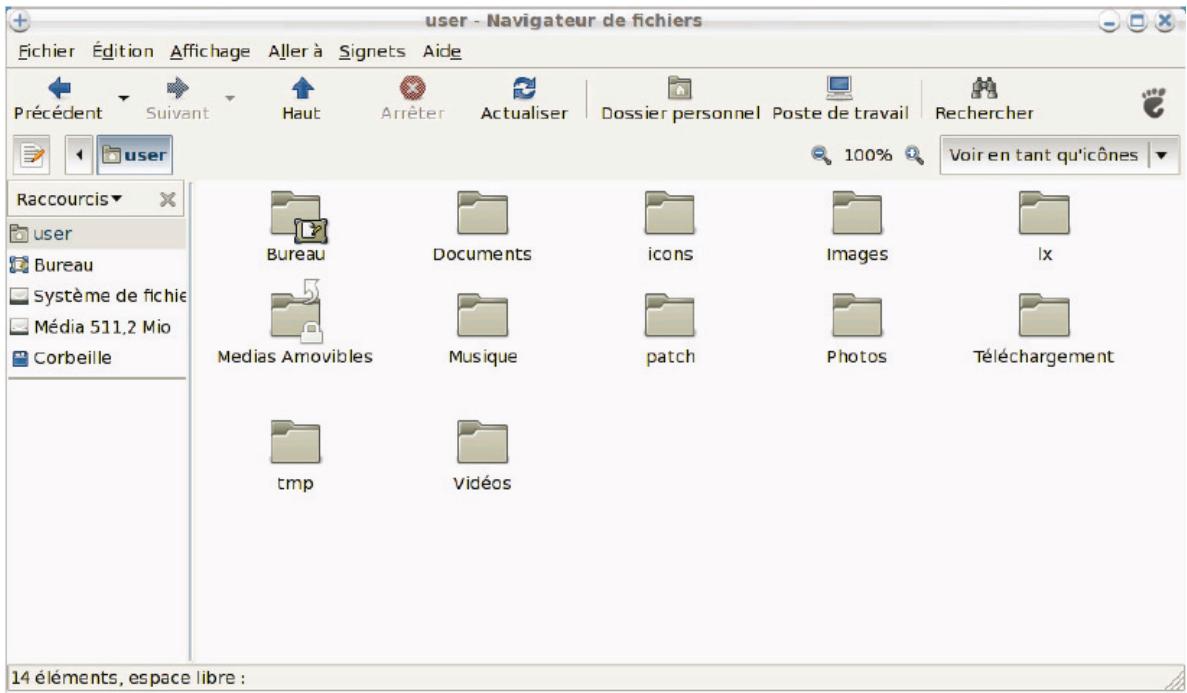Open Dossier personnel home folder

pos(679,89)
